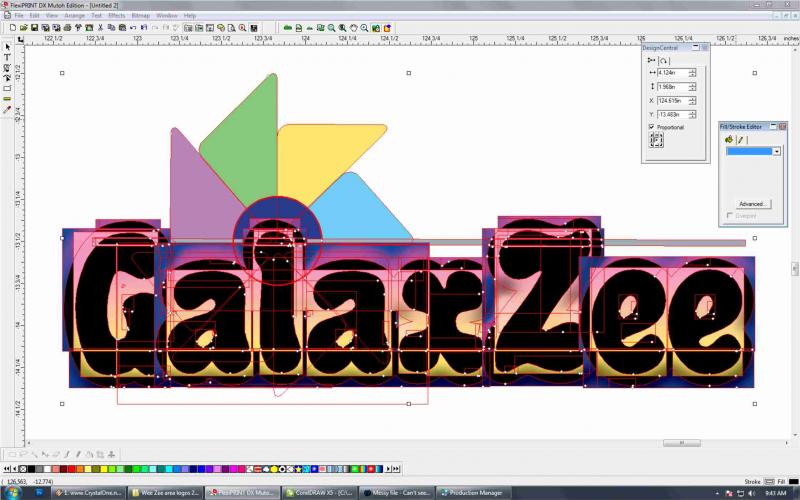The width and height of the screenshot is (800, 500).
Task: Open the Windows Start button
Action: coord(12,493)
